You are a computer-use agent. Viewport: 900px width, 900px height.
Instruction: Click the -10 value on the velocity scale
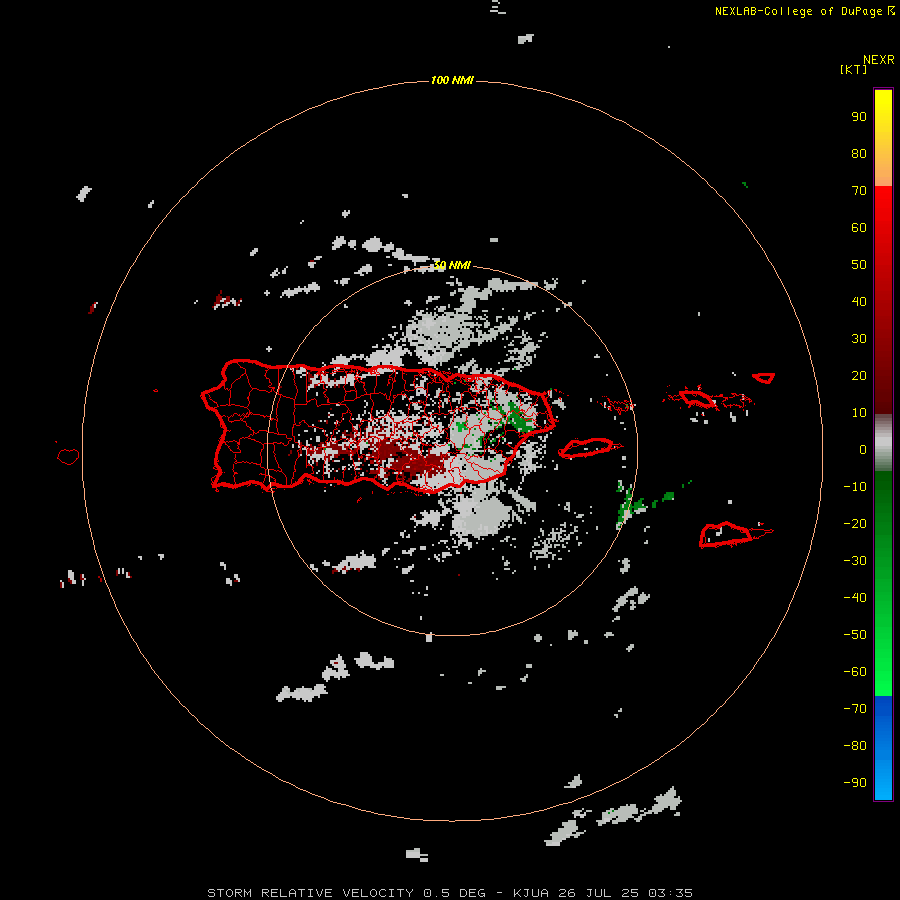pos(855,487)
